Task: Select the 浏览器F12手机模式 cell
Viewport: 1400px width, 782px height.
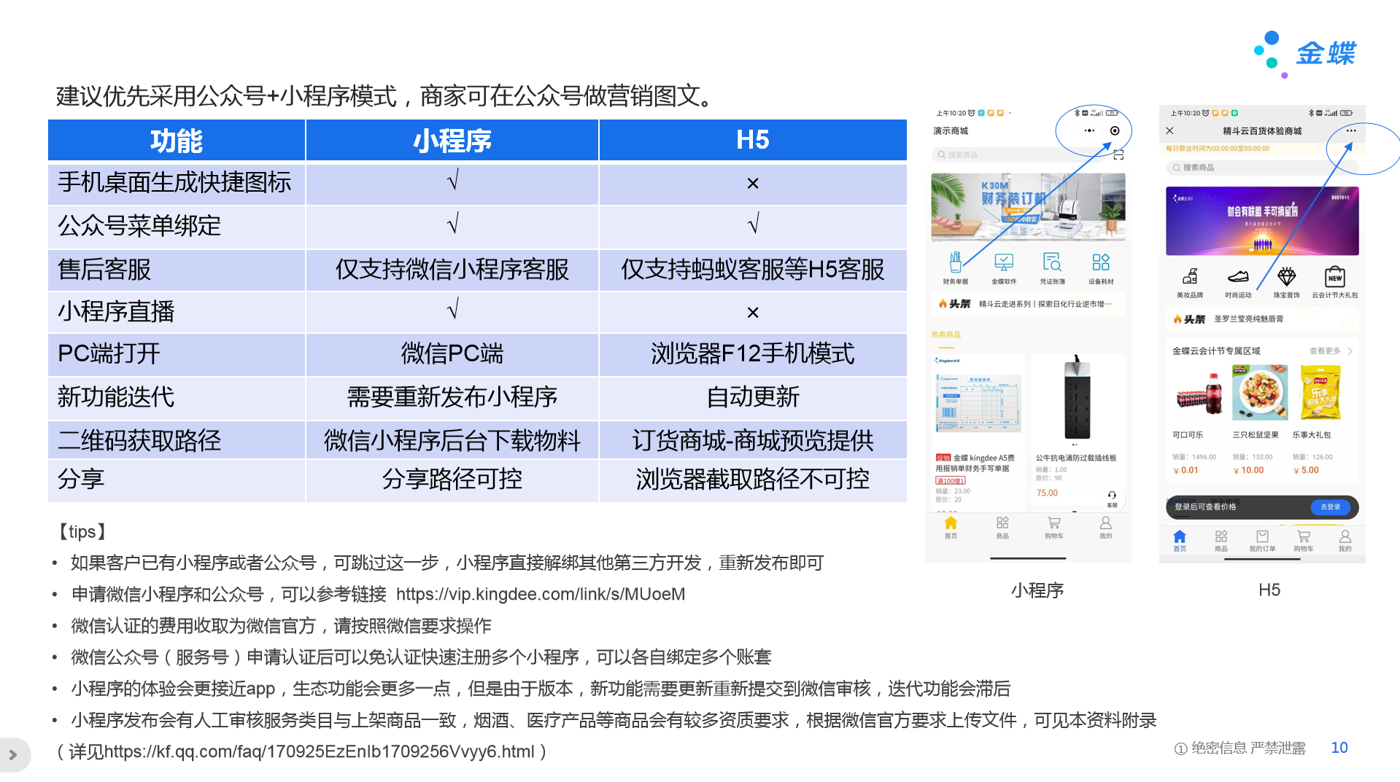Action: point(753,354)
